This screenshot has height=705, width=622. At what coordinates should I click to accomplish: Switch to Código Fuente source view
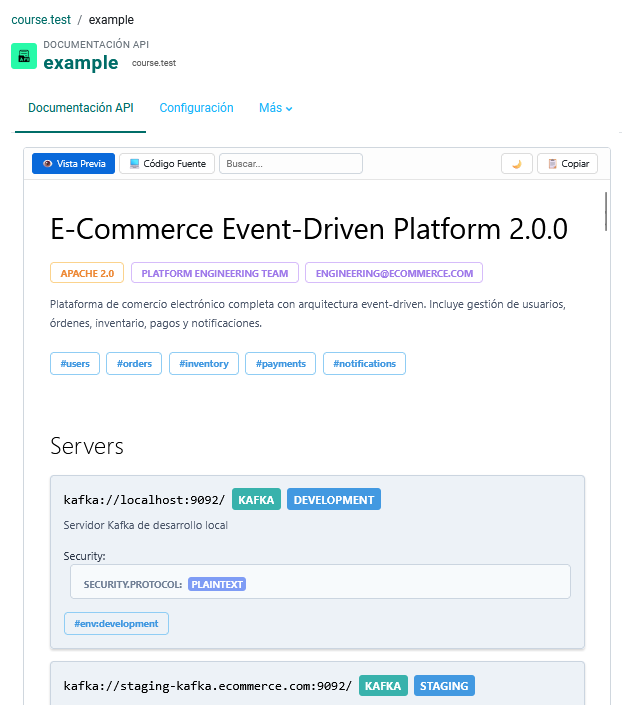167,164
